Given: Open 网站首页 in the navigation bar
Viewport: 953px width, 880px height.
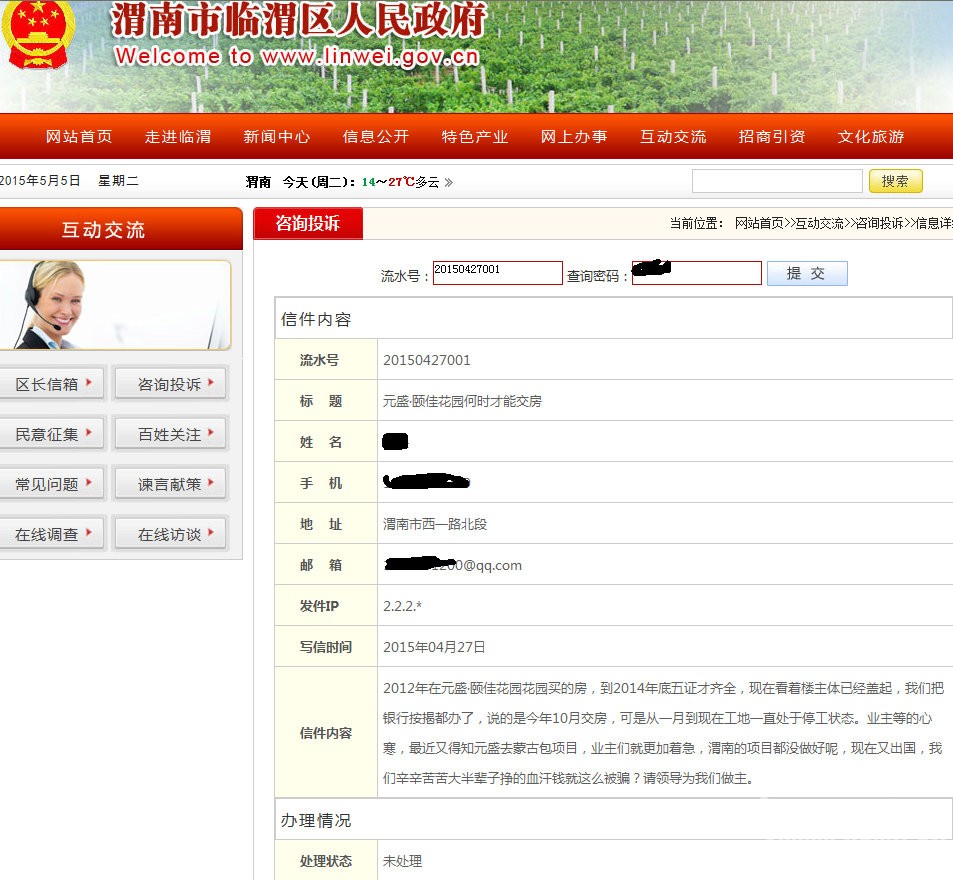Looking at the screenshot, I should pos(79,137).
